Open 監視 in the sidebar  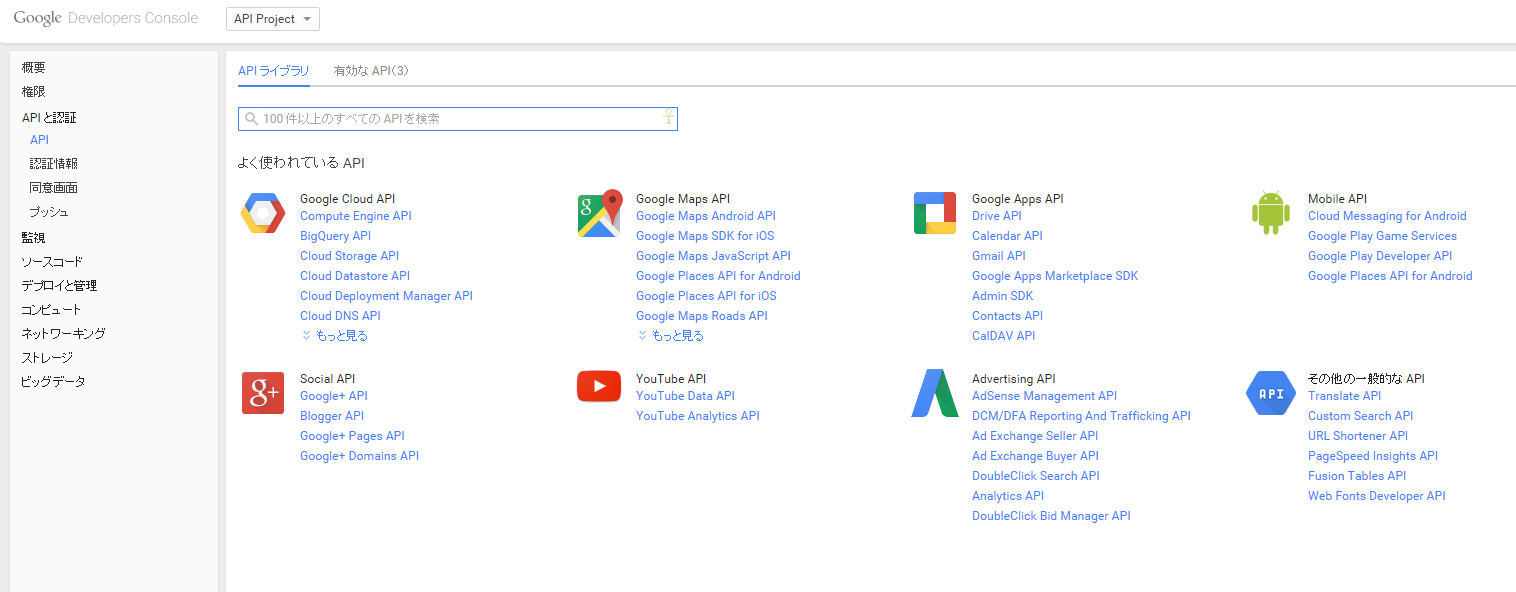pos(34,238)
